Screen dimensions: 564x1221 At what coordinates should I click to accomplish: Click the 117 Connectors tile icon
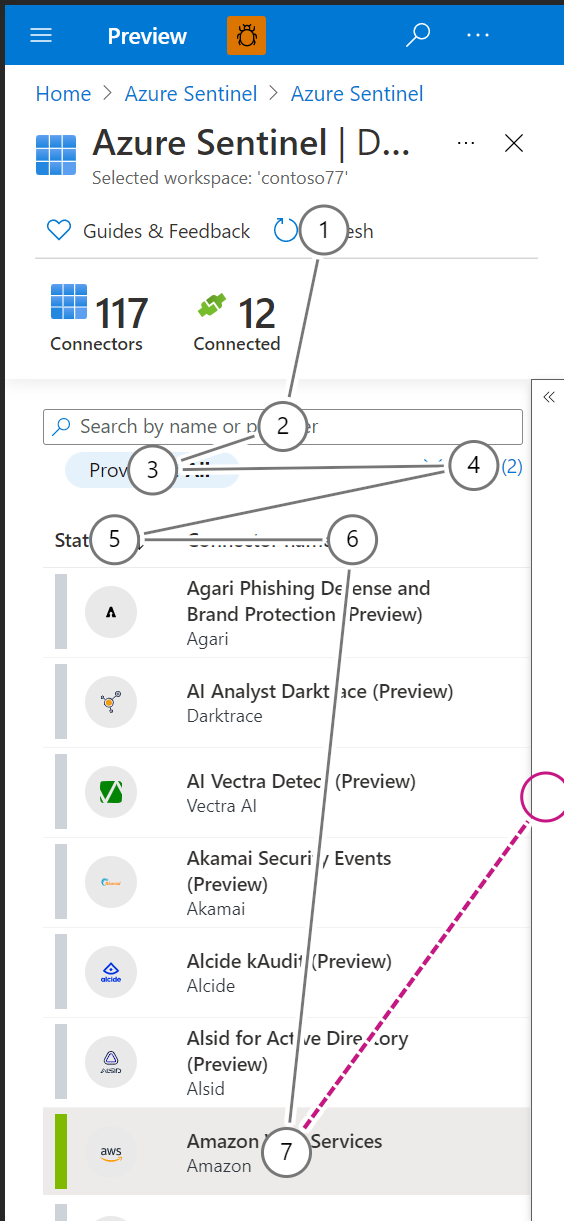(69, 302)
